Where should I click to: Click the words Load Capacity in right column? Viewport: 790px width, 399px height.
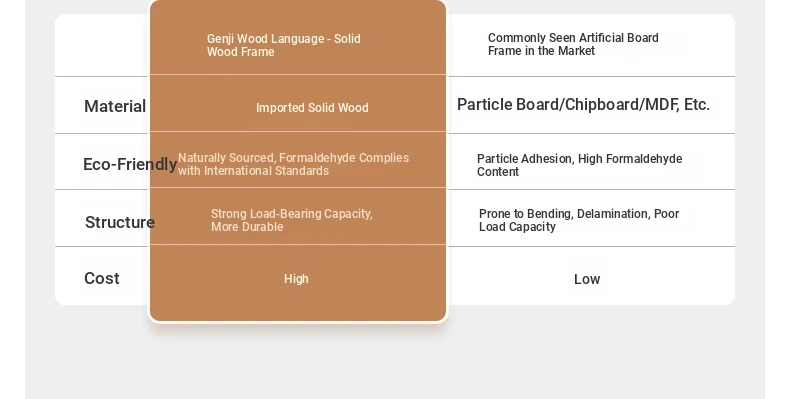[x=517, y=227]
